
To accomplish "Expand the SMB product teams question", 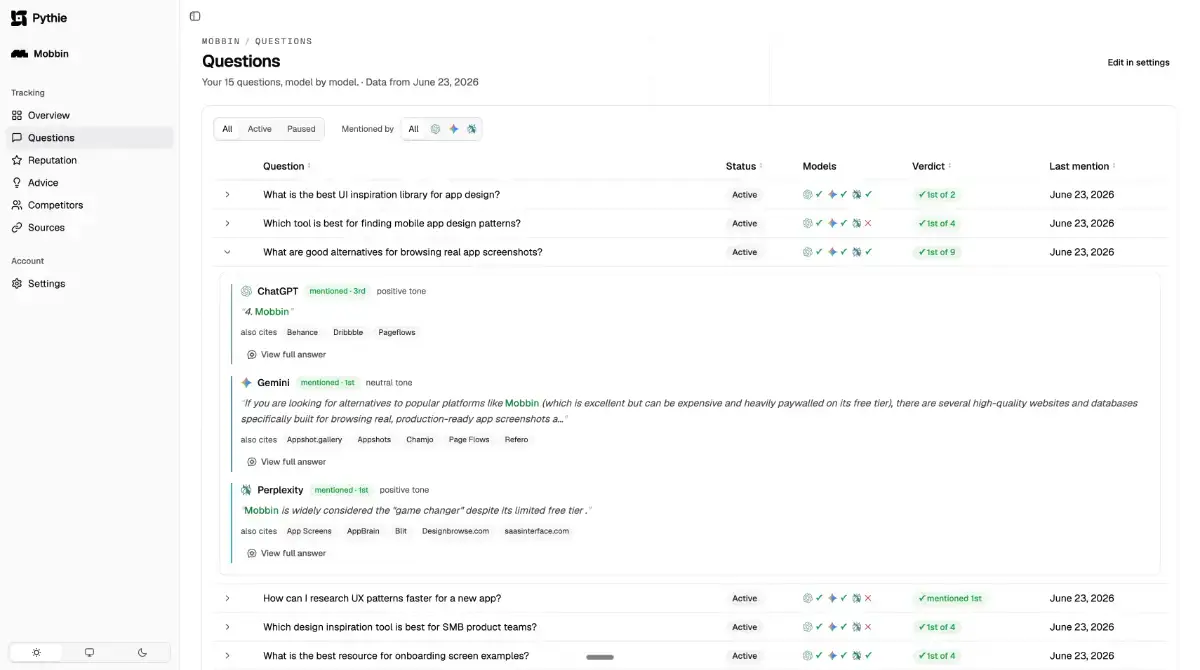I will point(227,627).
